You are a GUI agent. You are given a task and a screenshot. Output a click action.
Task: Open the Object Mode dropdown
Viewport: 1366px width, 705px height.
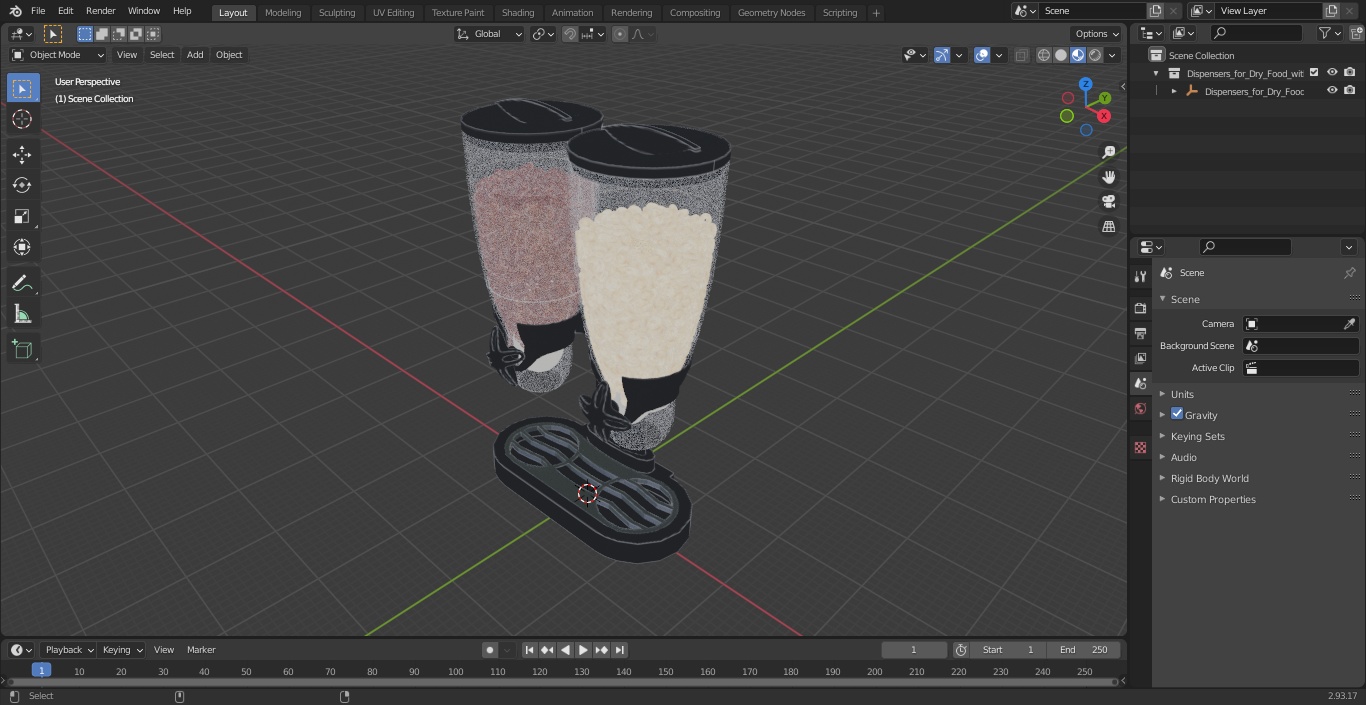pyautogui.click(x=58, y=55)
